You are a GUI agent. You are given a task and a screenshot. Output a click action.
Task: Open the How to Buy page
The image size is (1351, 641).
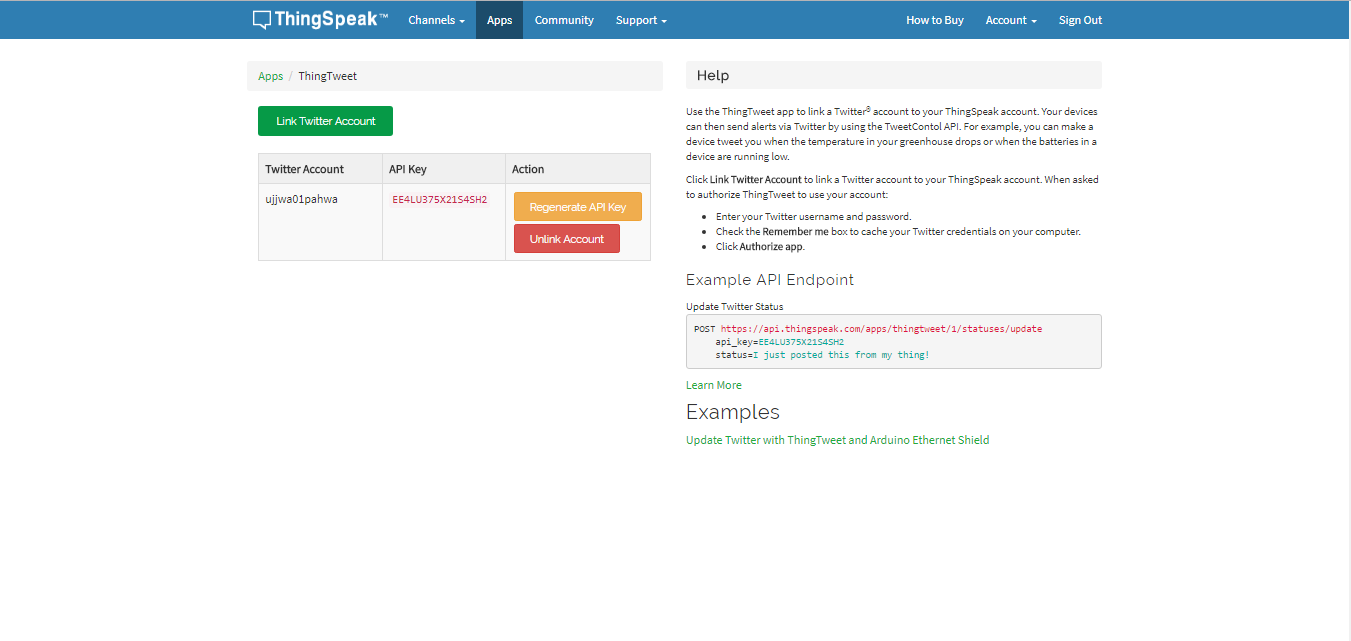pos(935,20)
